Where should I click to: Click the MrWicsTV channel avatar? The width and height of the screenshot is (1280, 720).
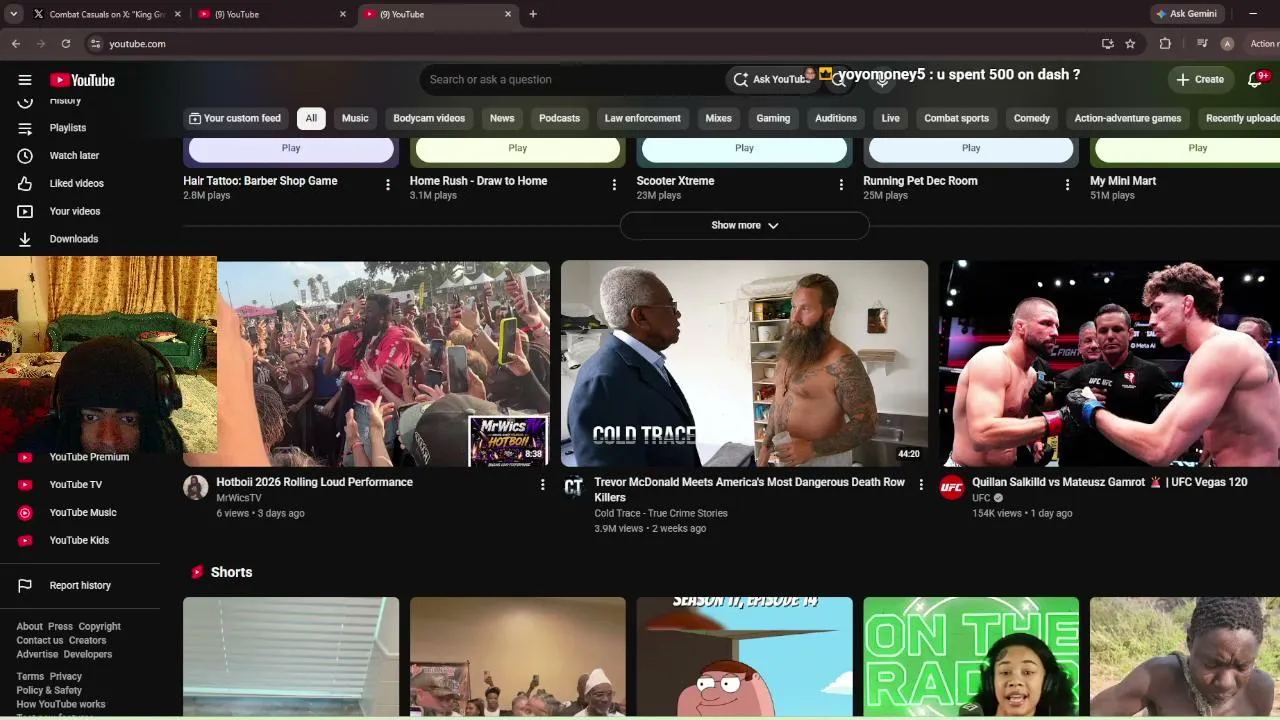point(196,487)
